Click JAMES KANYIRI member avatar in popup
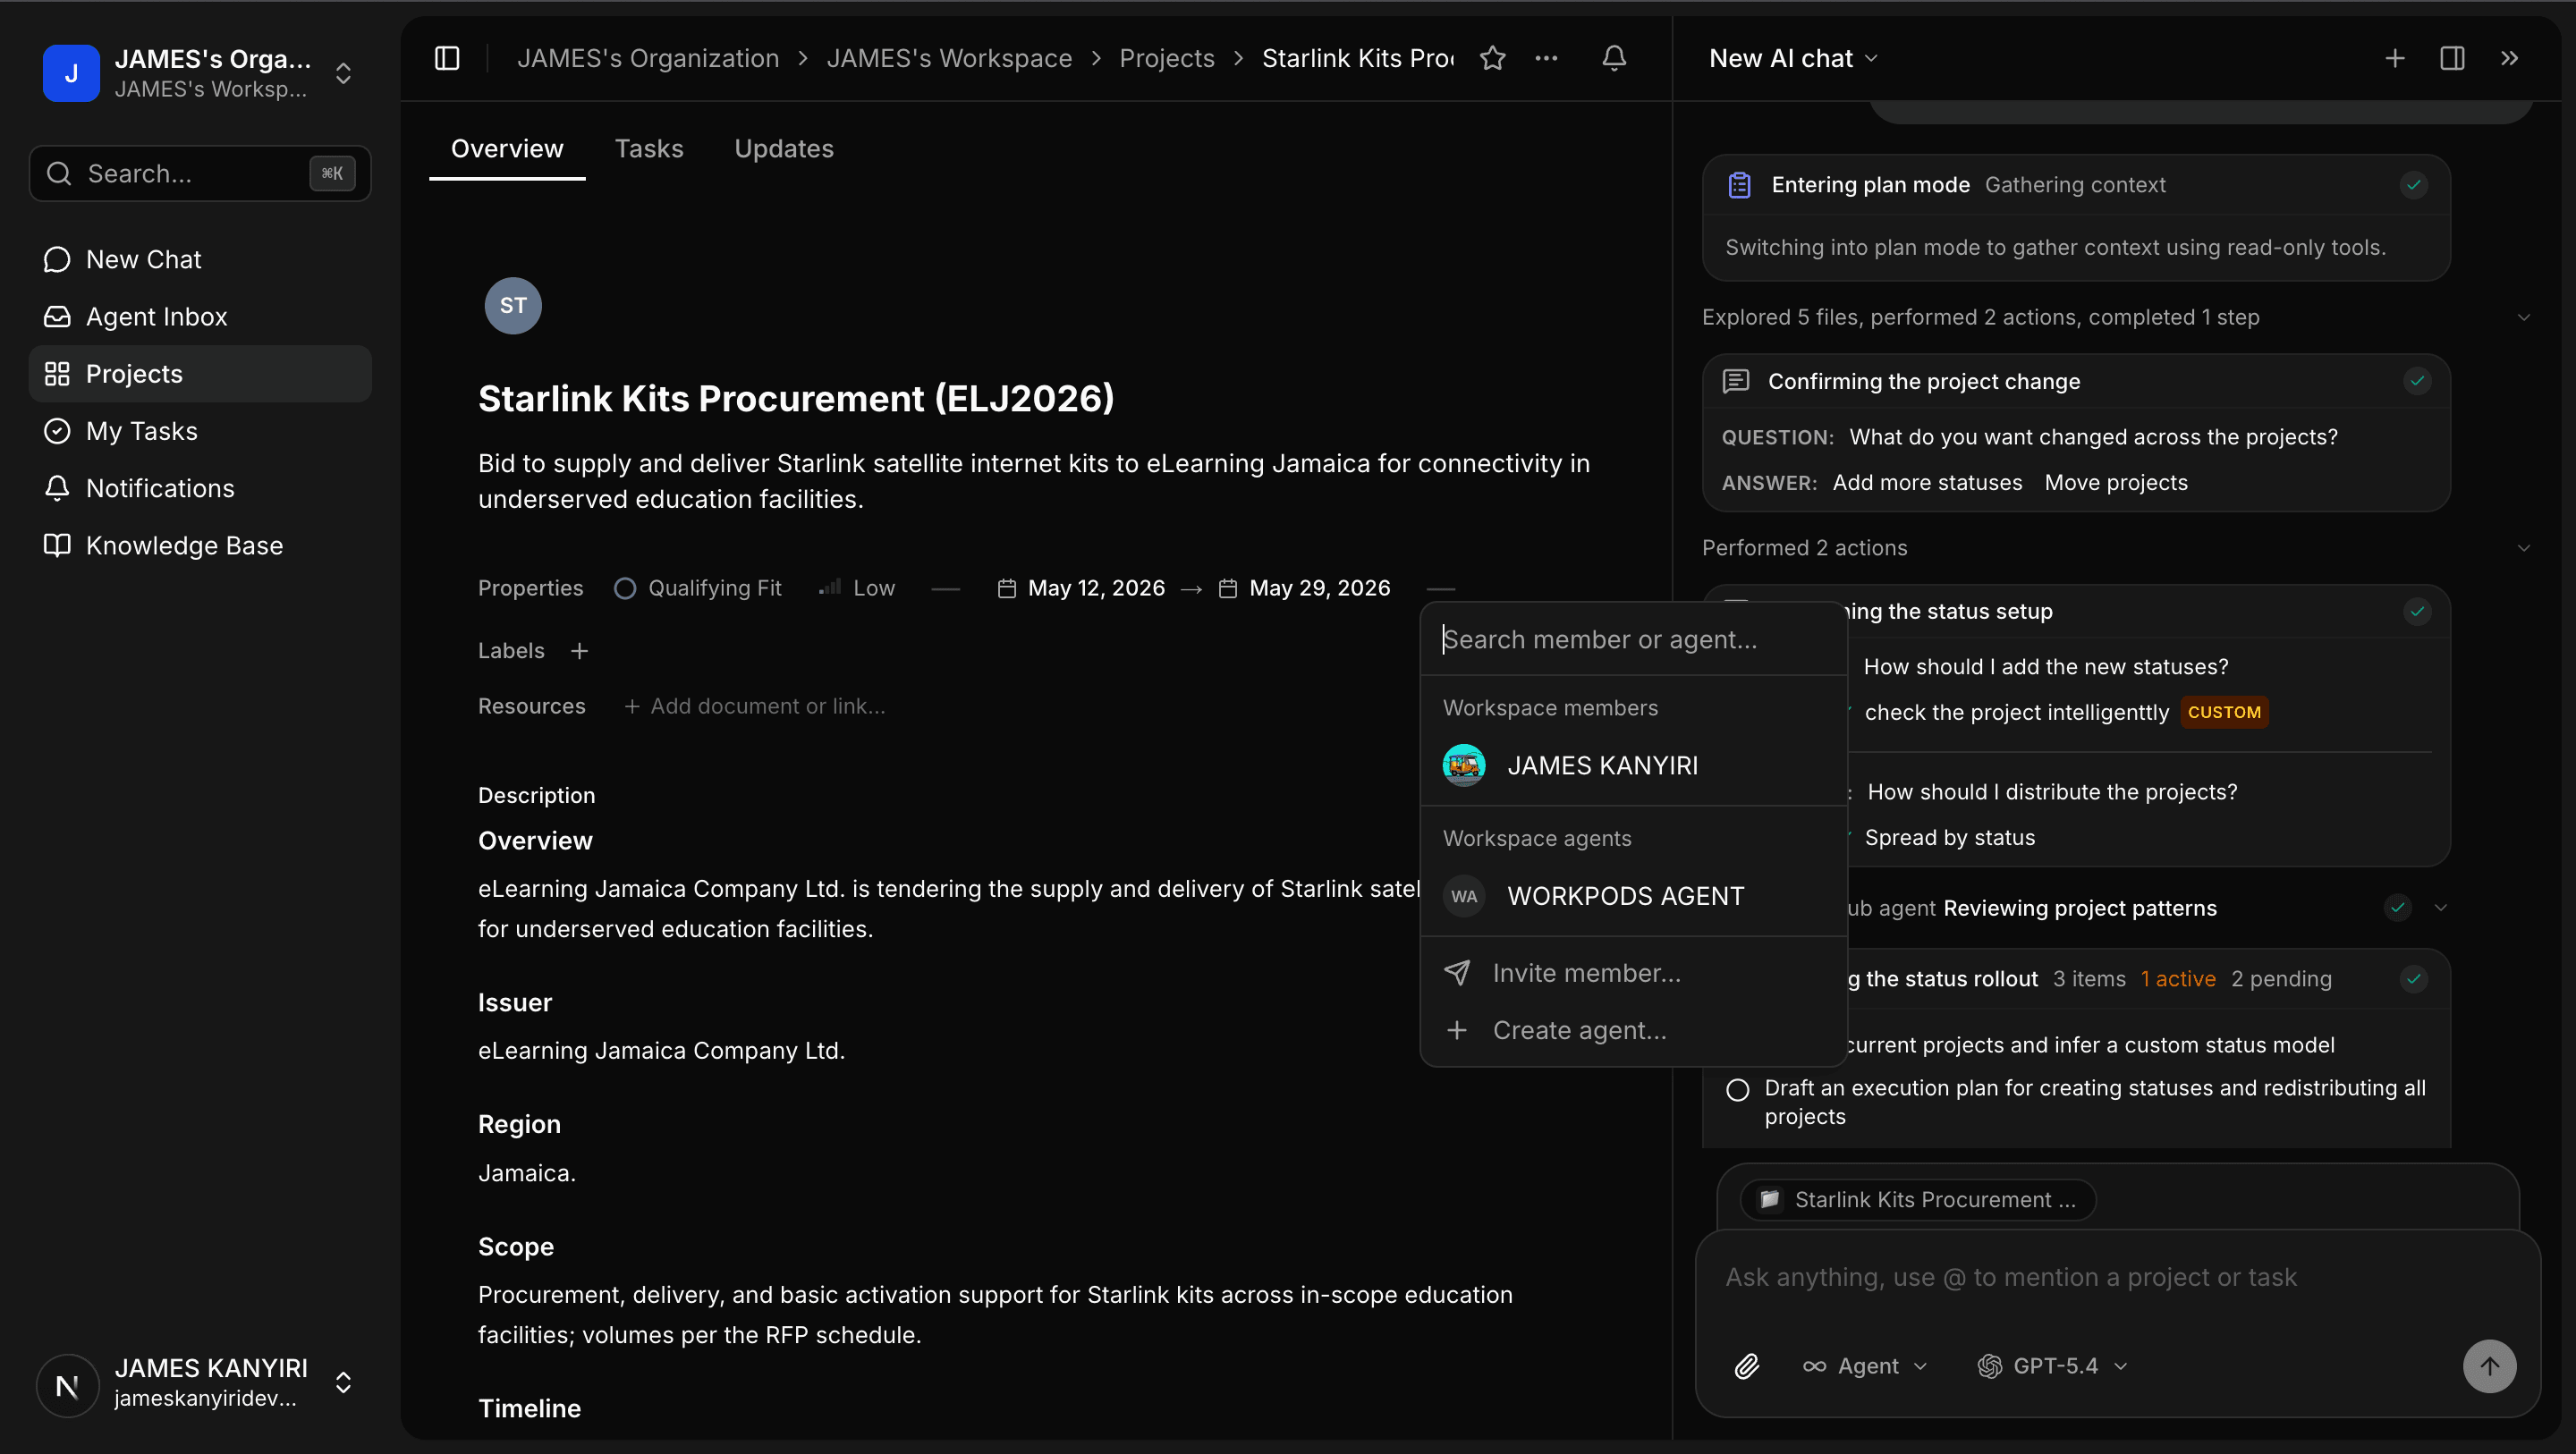The image size is (2576, 1454). (x=1464, y=765)
